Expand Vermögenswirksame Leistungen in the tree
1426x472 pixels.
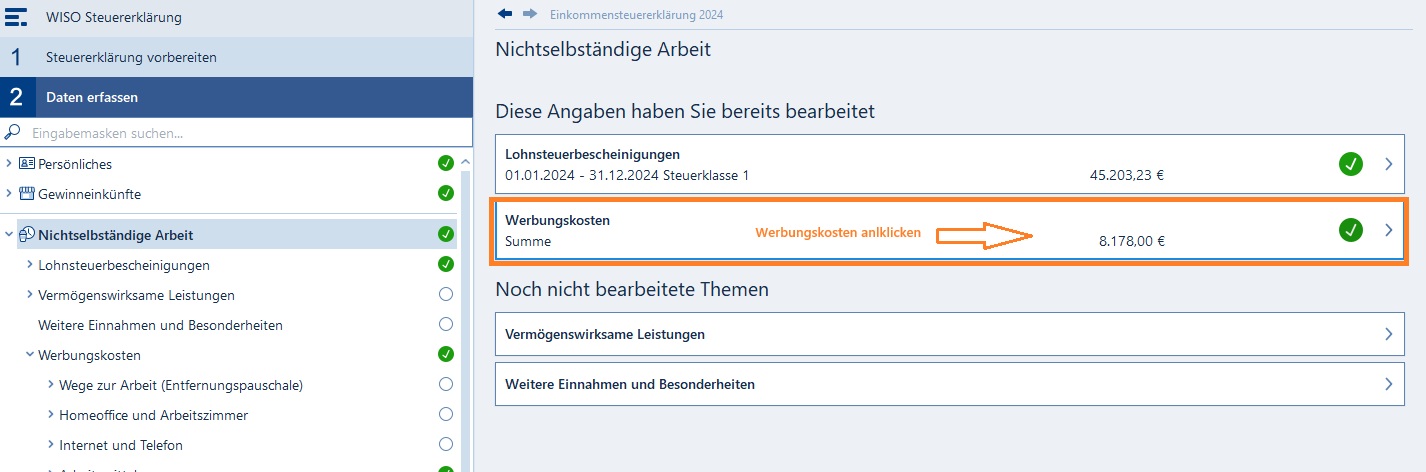tap(29, 295)
